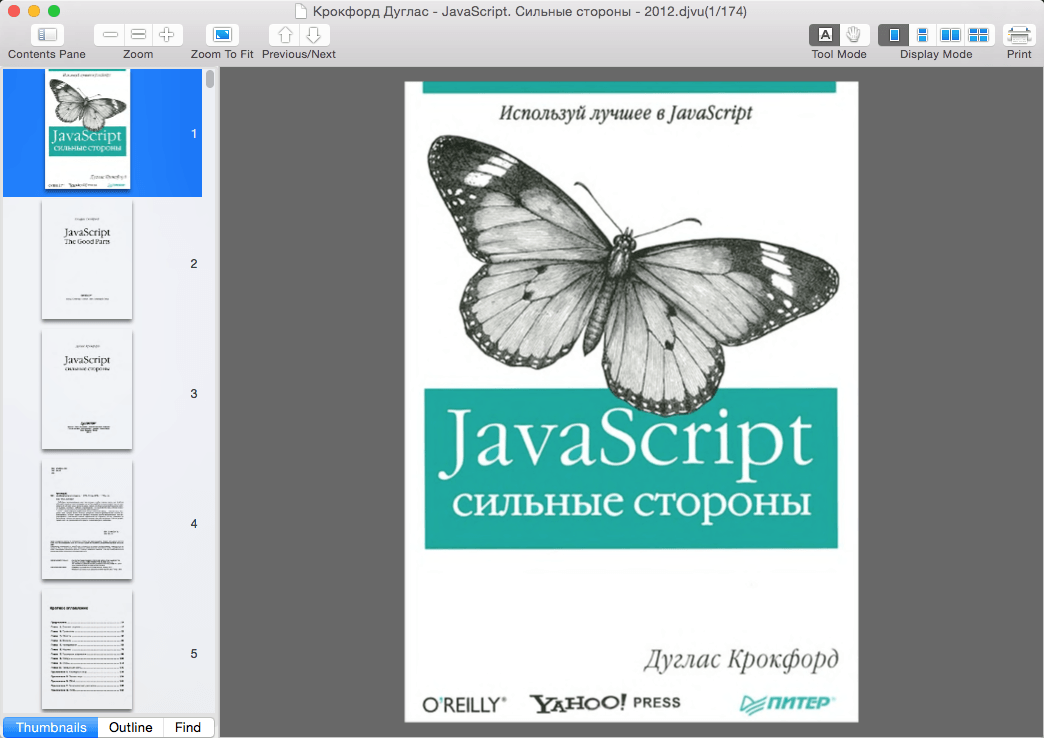
Task: Click the Print toolbar icon
Action: click(x=1019, y=35)
